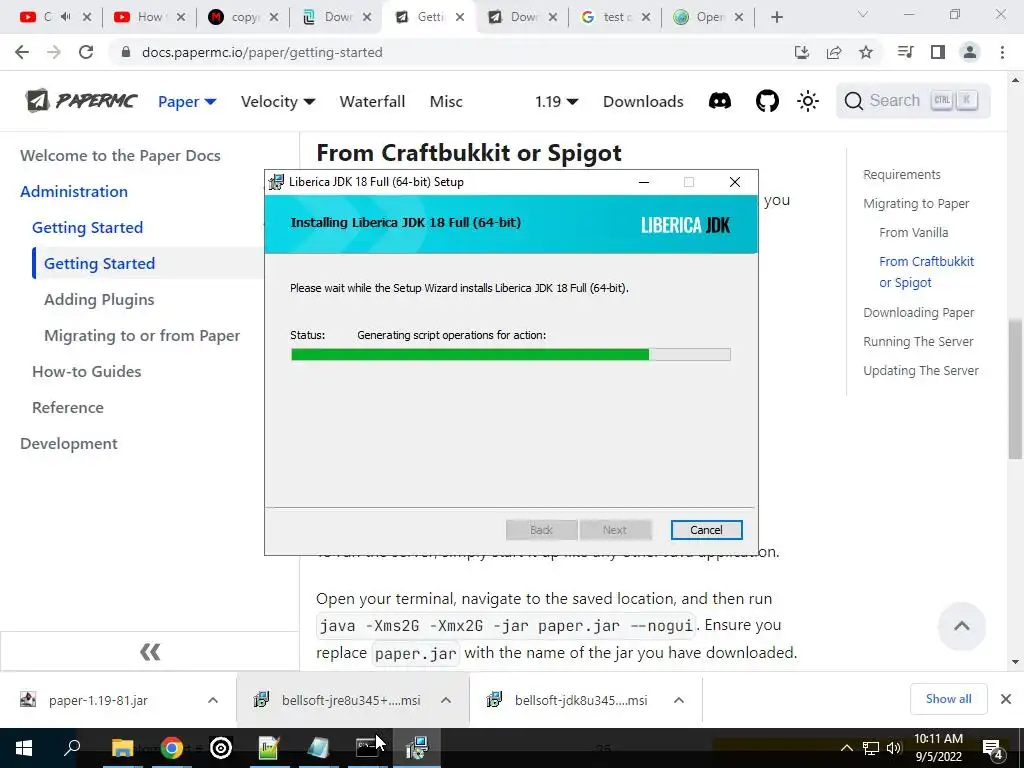
Task: Open paper-1.19-81.jar download options chevron
Action: pos(213,700)
